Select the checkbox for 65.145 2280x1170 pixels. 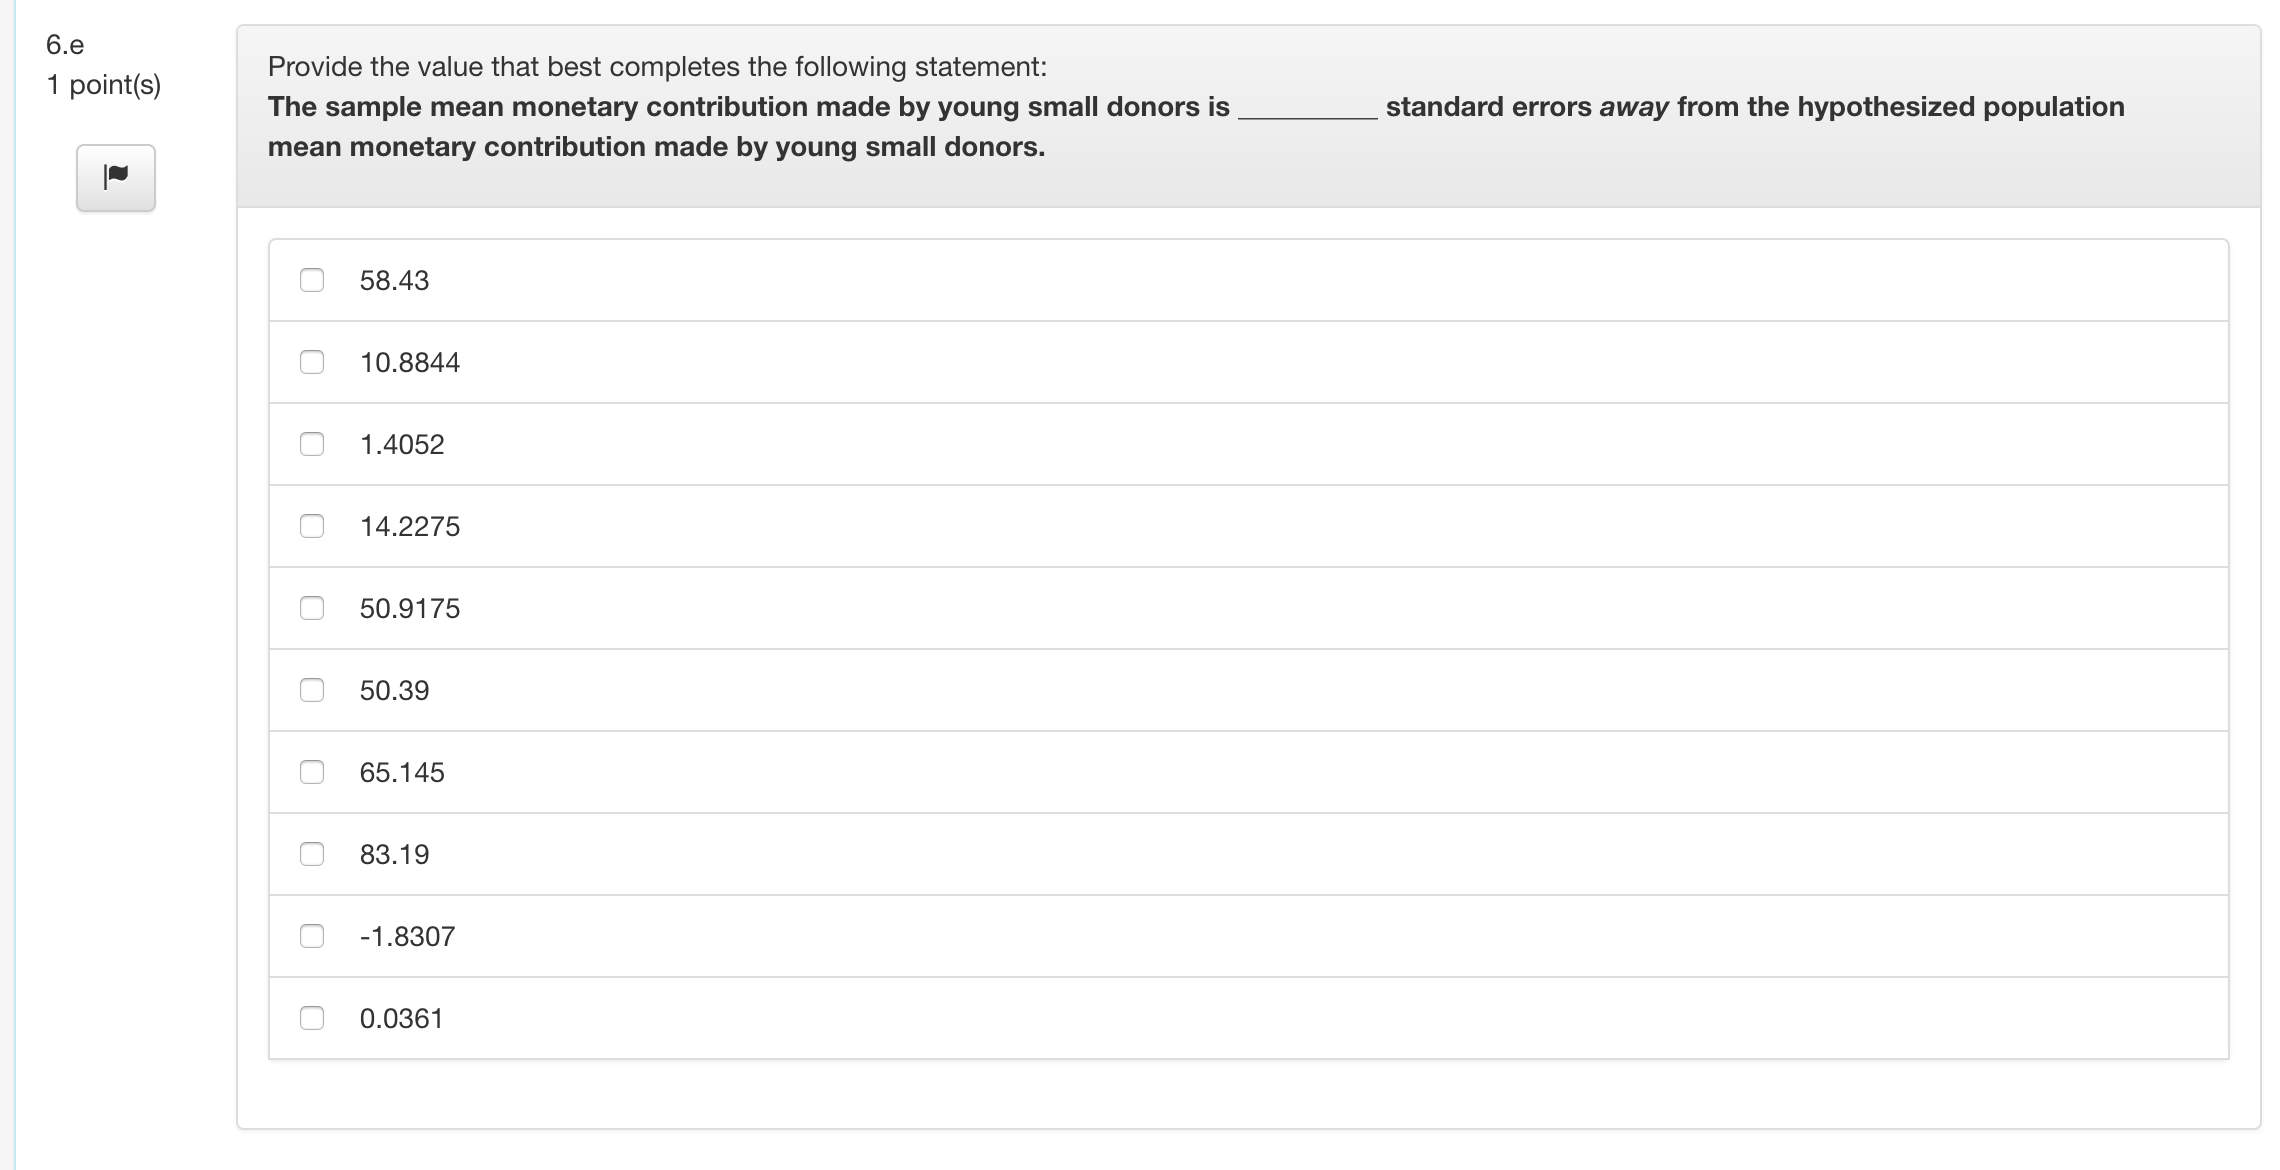tap(311, 771)
